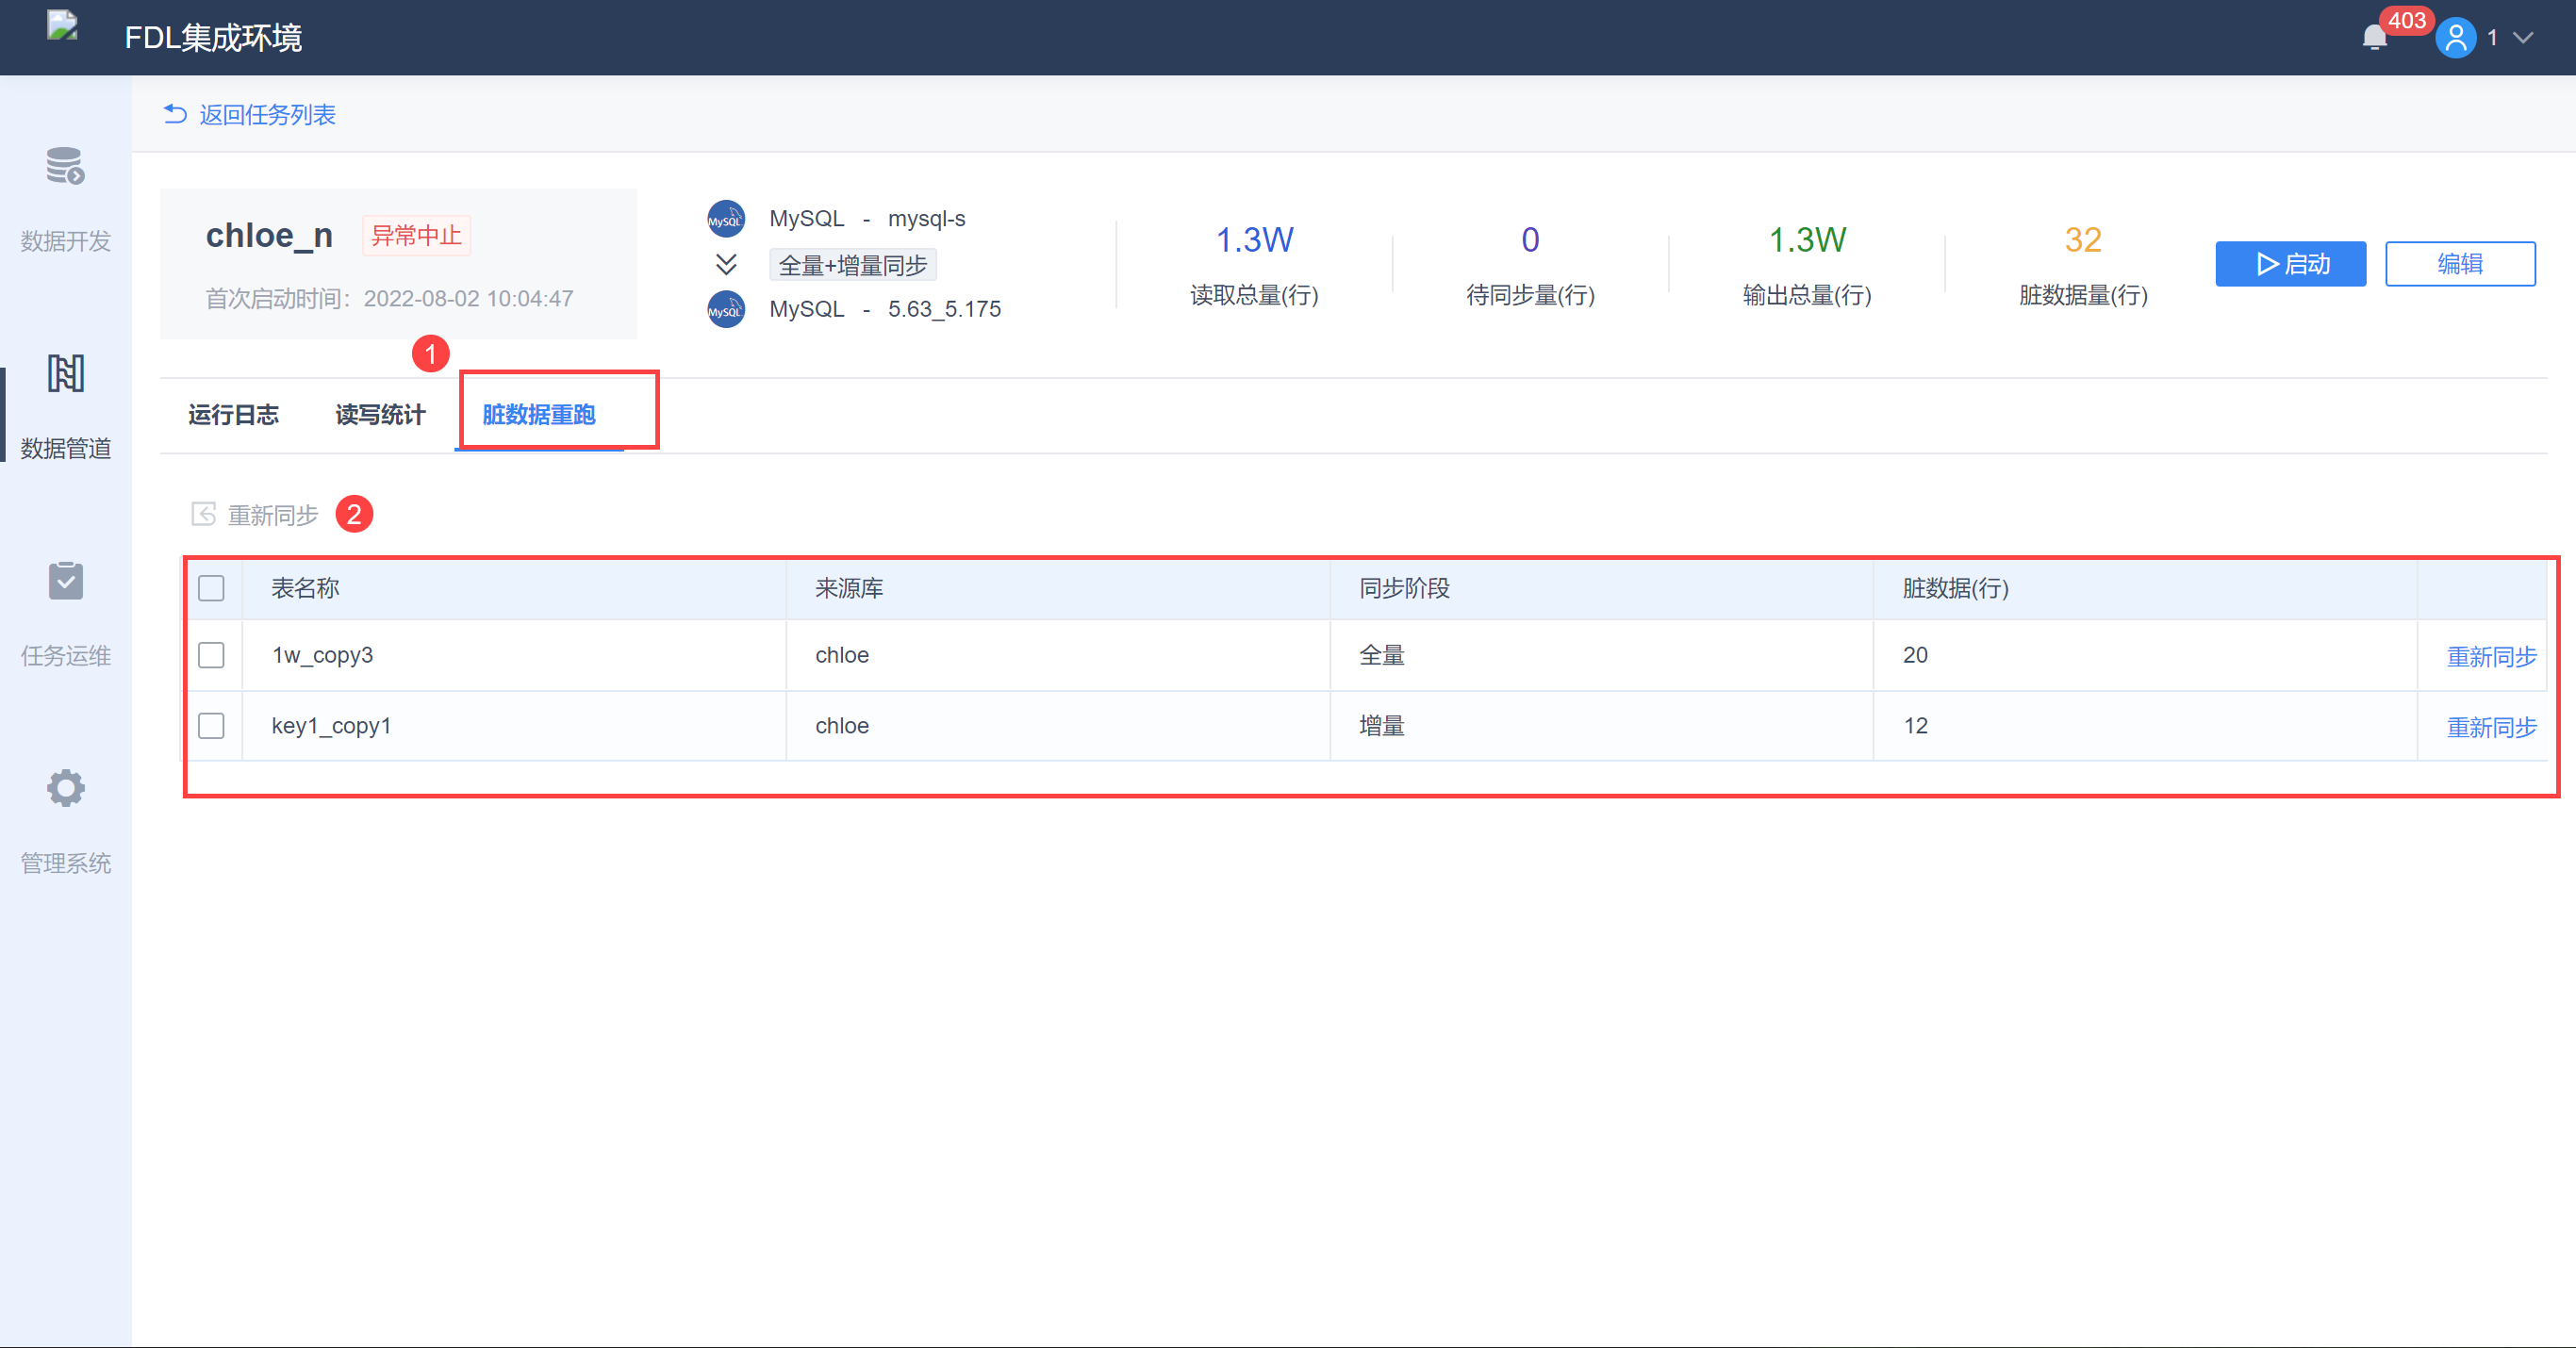This screenshot has width=2576, height=1348.
Task: Check the key1_copy1 row checkbox
Action: [x=211, y=726]
